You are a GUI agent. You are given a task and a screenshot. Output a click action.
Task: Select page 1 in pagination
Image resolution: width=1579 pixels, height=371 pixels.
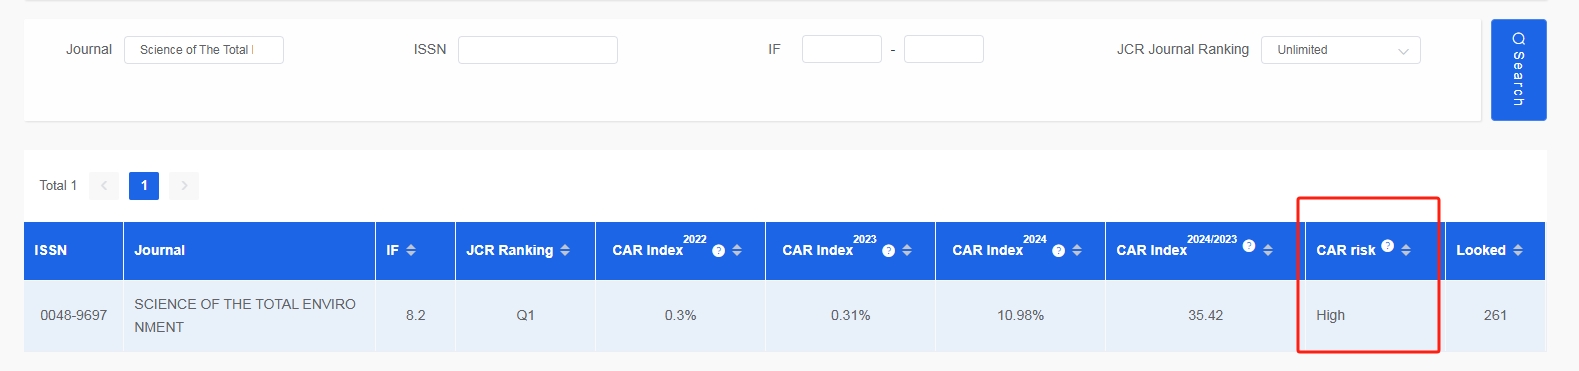point(144,186)
